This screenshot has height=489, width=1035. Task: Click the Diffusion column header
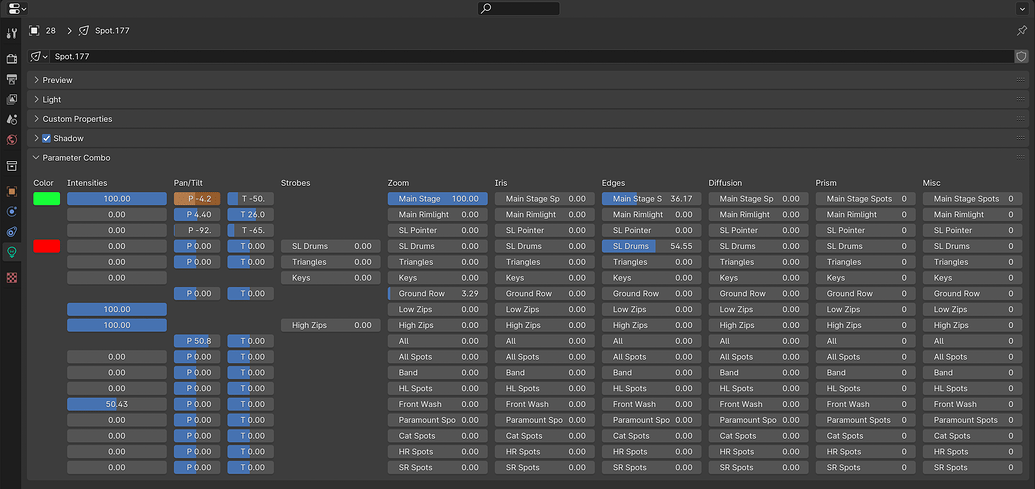pos(725,183)
